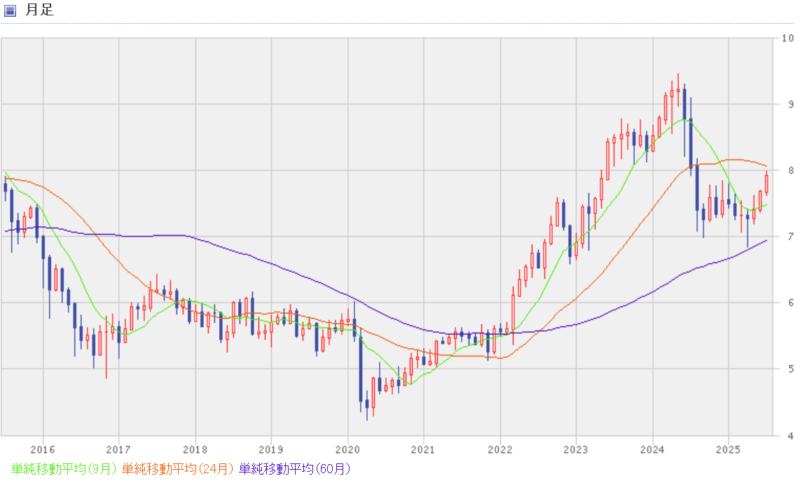Viewport: 800px width, 483px height.
Task: Click the 5 value on the price axis
Action: [791, 369]
